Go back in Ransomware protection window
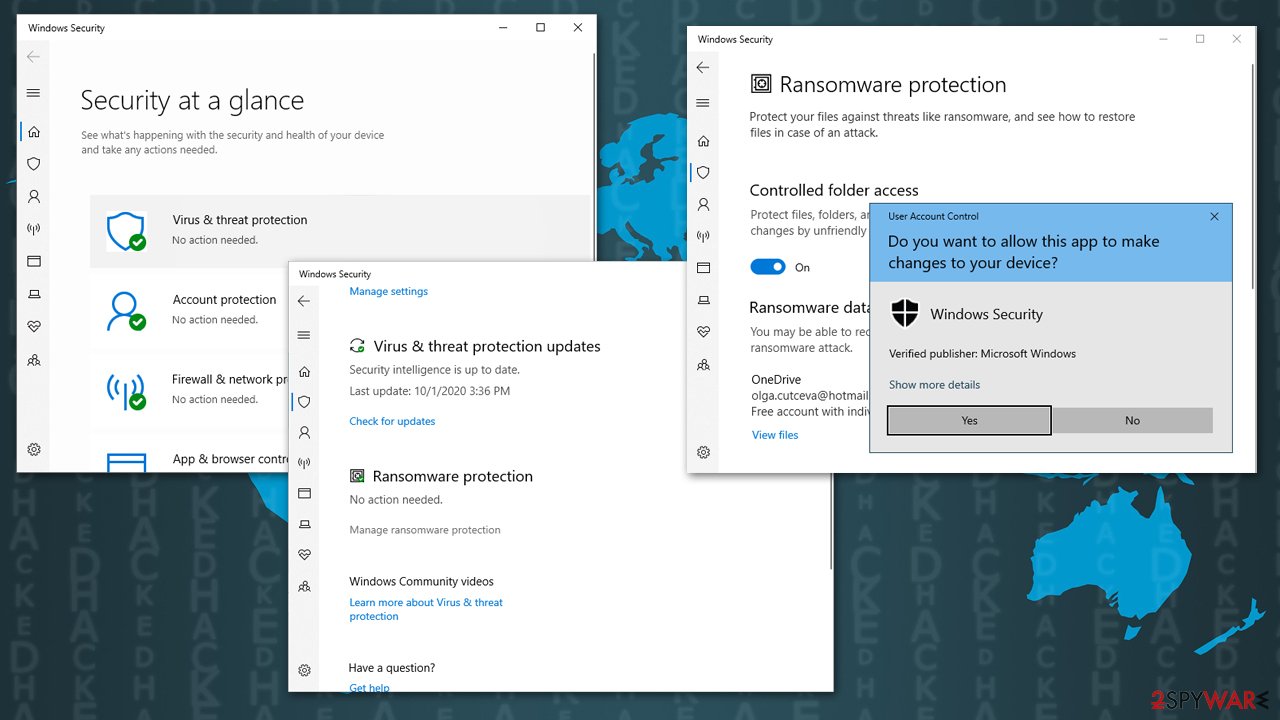 [x=703, y=67]
